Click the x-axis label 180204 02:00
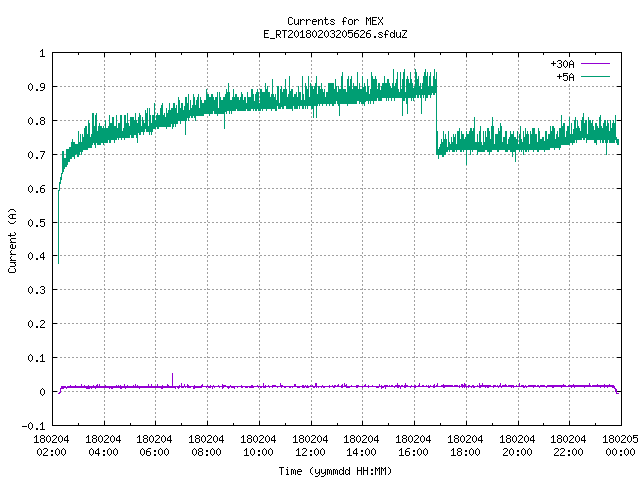This screenshot has width=640, height=480. (x=51, y=446)
